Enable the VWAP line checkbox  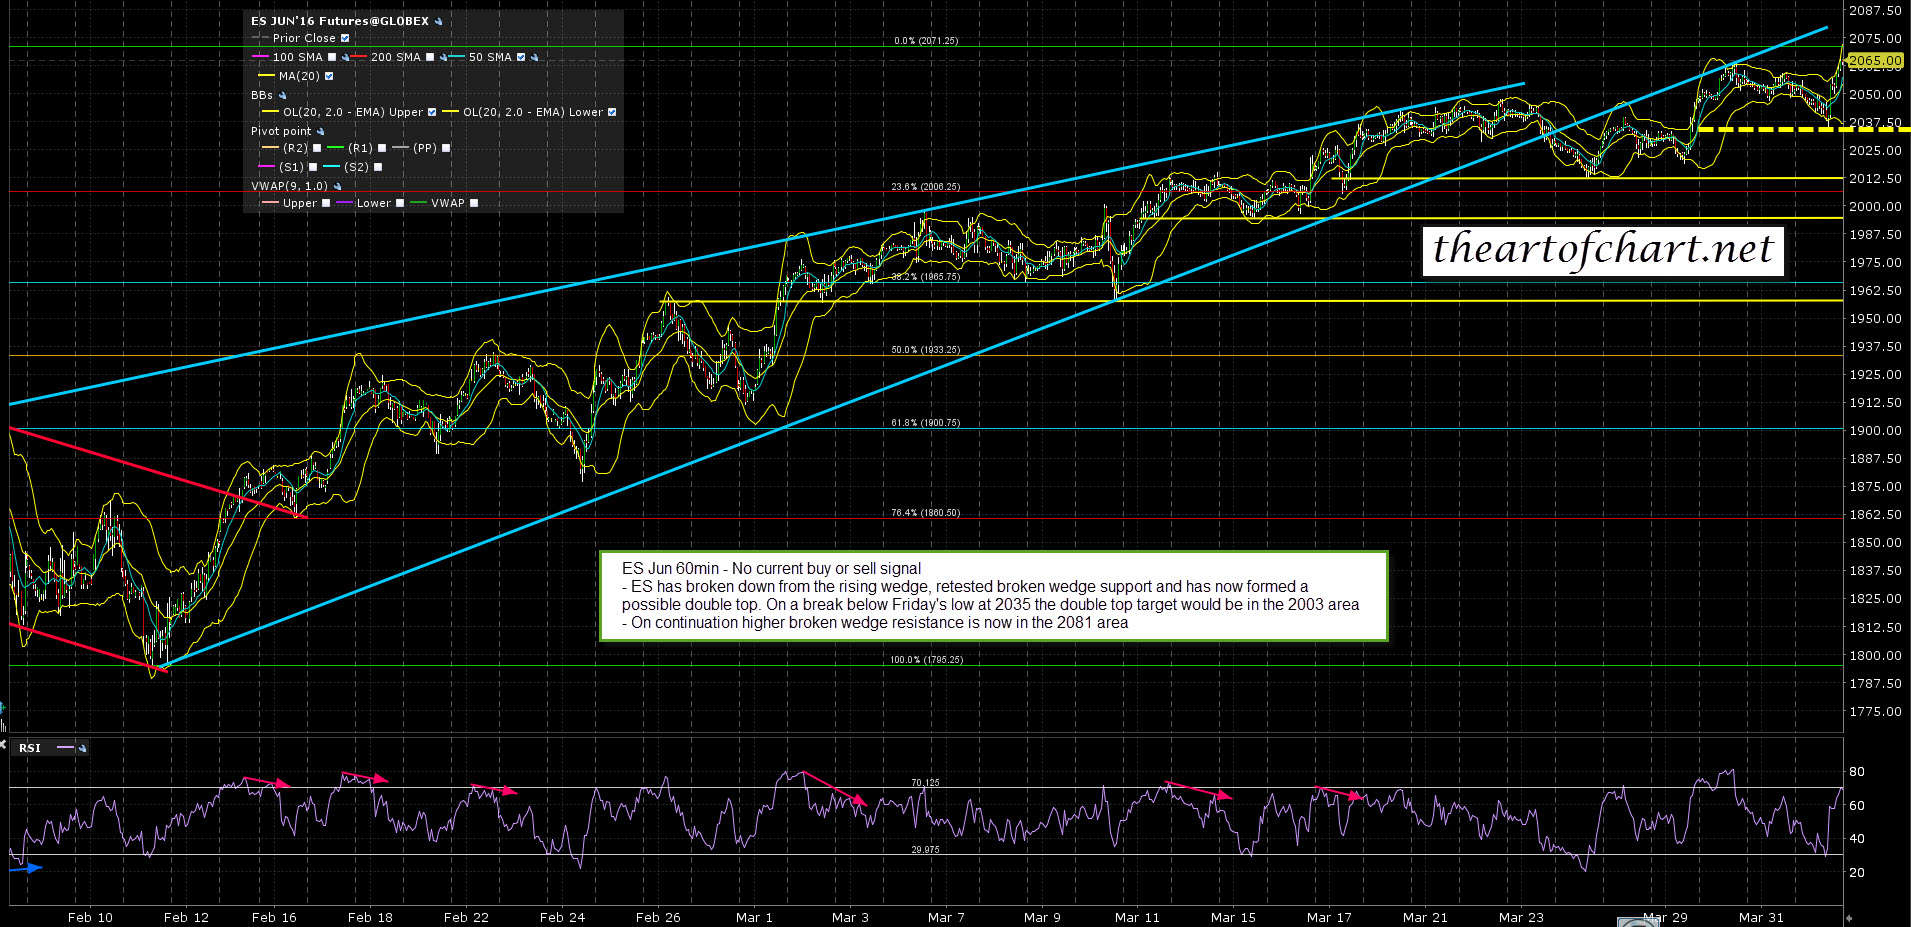pyautogui.click(x=474, y=203)
